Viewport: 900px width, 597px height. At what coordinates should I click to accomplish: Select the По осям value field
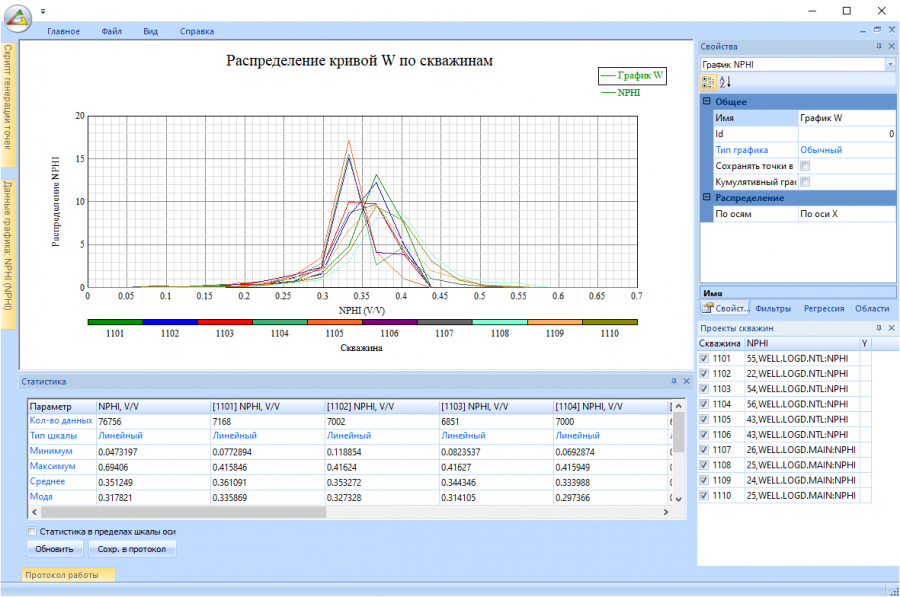[x=846, y=214]
